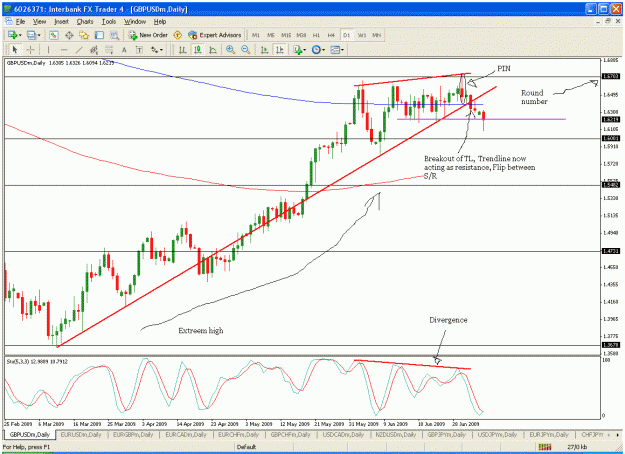Open a new chart window
This screenshot has height=454, width=625.
[12, 35]
